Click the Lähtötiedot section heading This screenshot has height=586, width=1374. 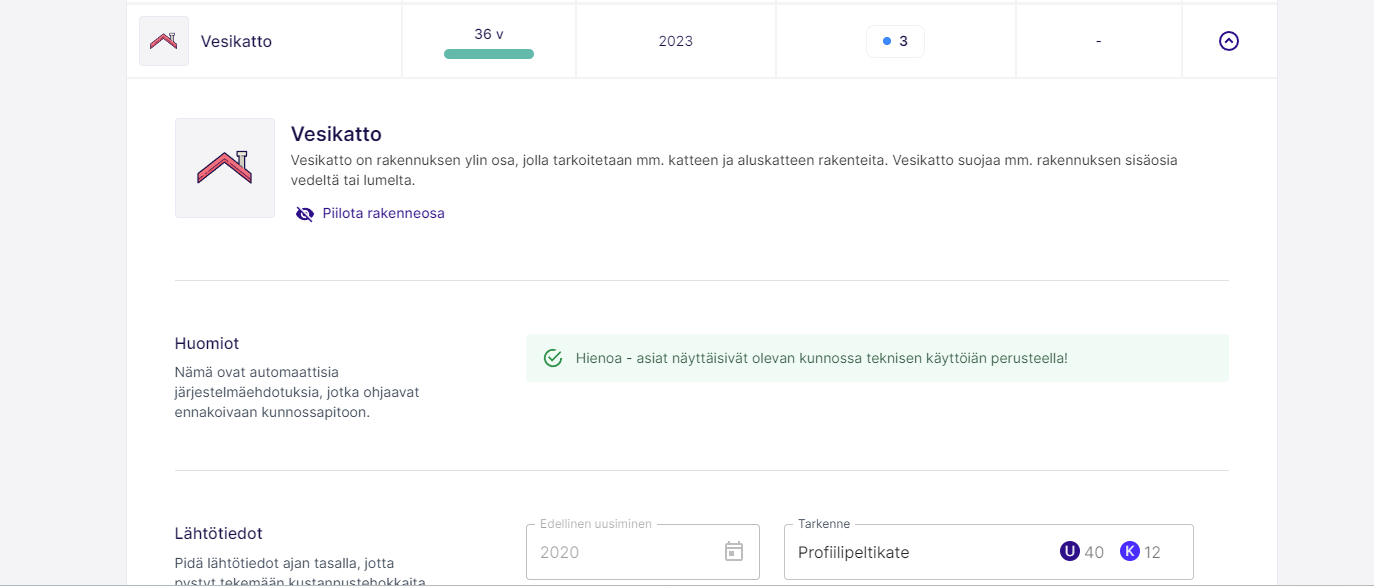point(218,533)
